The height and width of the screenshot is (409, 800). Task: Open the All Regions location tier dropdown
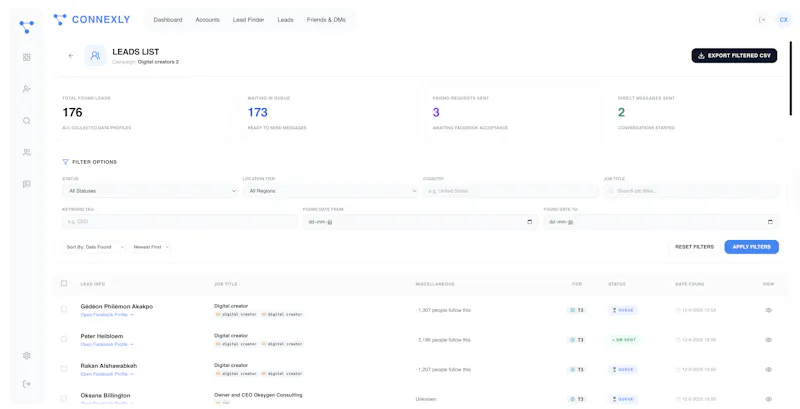coord(330,191)
